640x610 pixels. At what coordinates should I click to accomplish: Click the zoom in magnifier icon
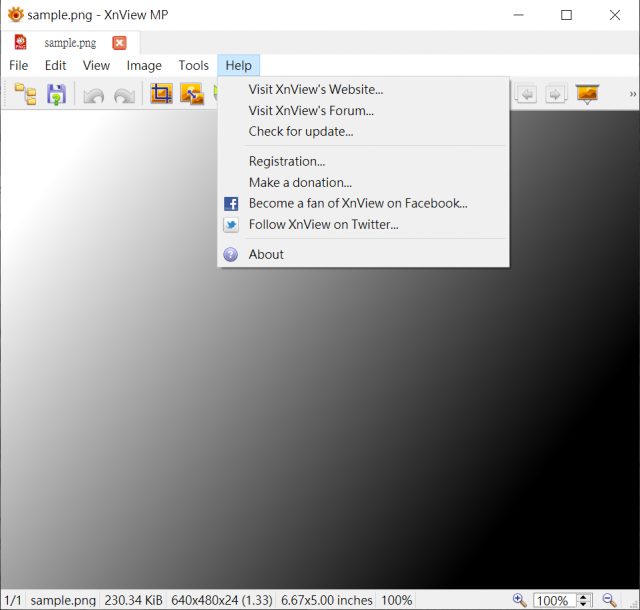519,600
